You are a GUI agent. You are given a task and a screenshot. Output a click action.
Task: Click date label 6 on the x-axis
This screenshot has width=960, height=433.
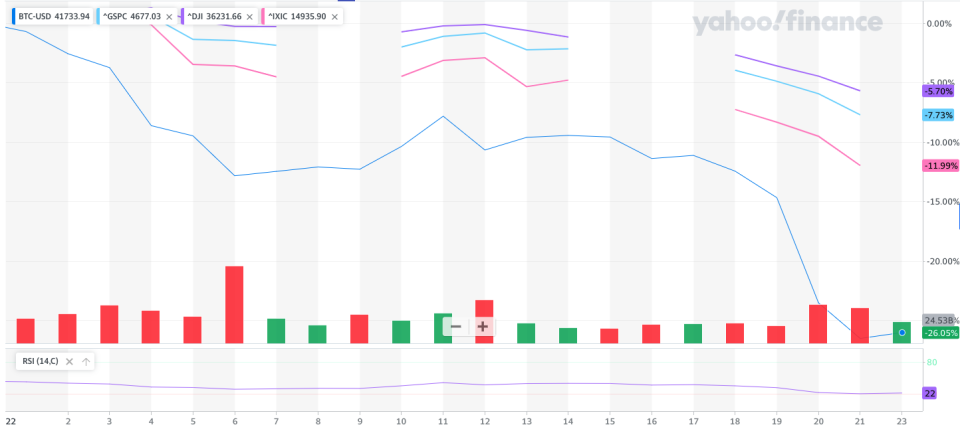click(234, 421)
